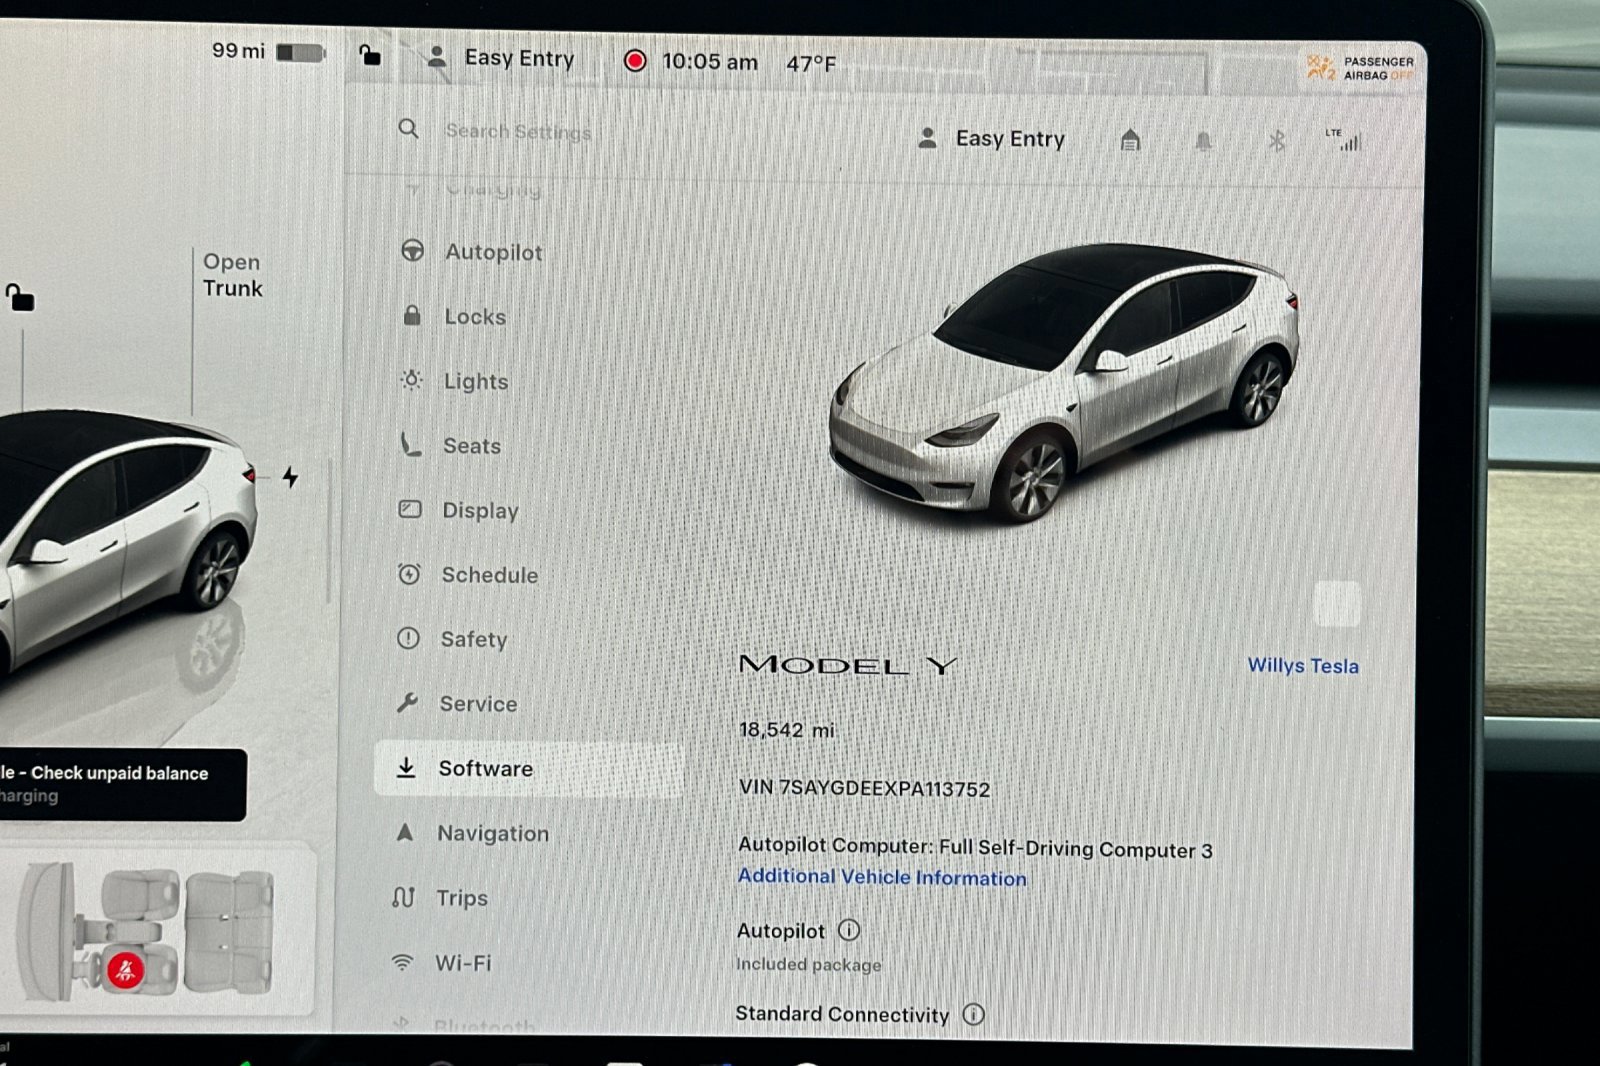Open the Easy Entry driver profile in the status bar
1600x1066 pixels.
[505, 59]
